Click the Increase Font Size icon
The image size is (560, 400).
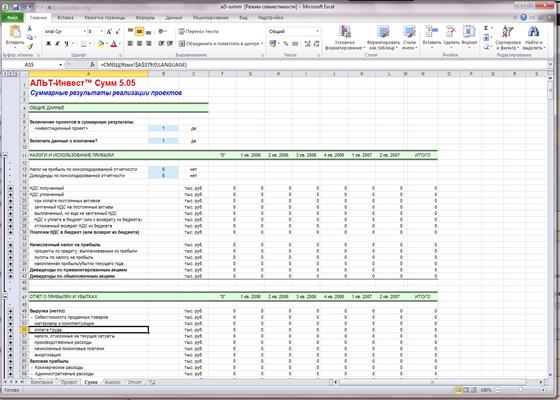[x=109, y=31]
